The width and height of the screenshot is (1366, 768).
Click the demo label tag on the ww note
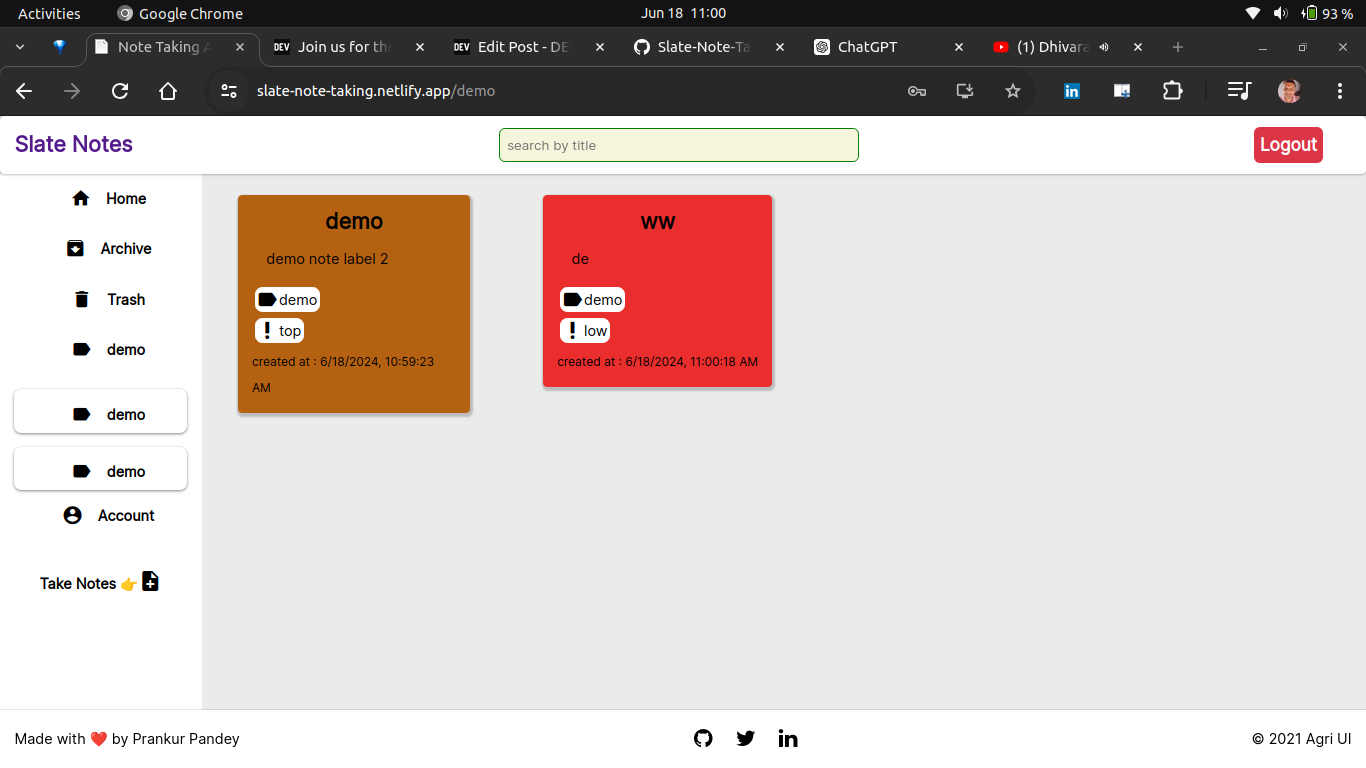coord(592,300)
